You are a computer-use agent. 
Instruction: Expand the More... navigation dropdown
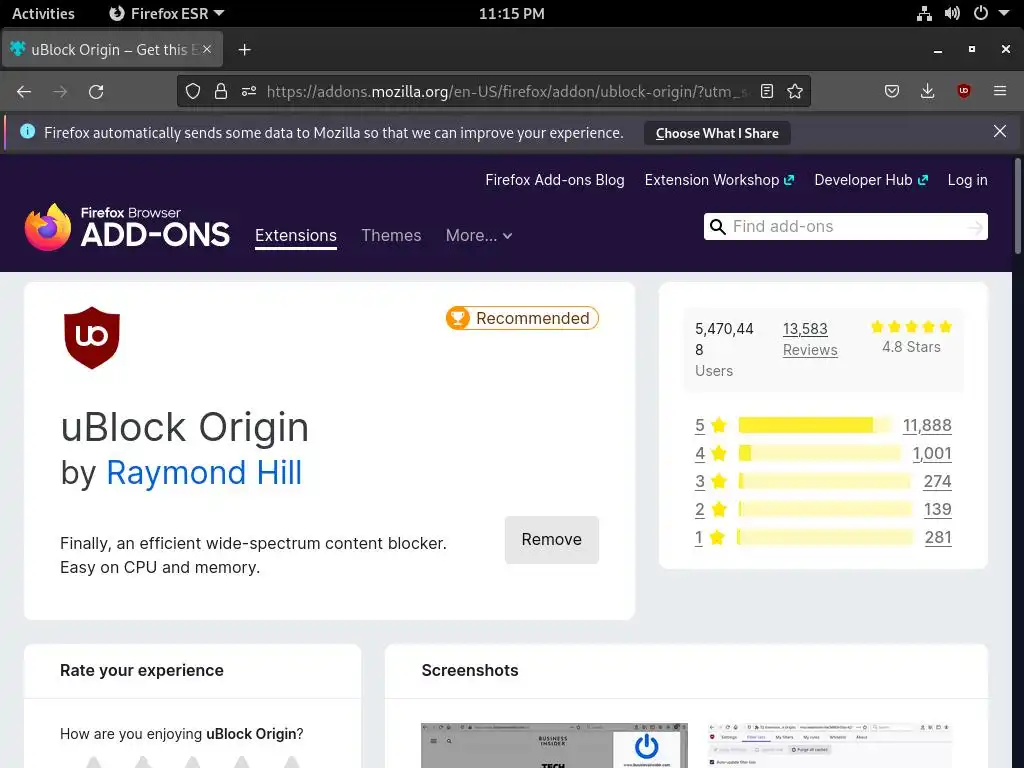click(479, 235)
